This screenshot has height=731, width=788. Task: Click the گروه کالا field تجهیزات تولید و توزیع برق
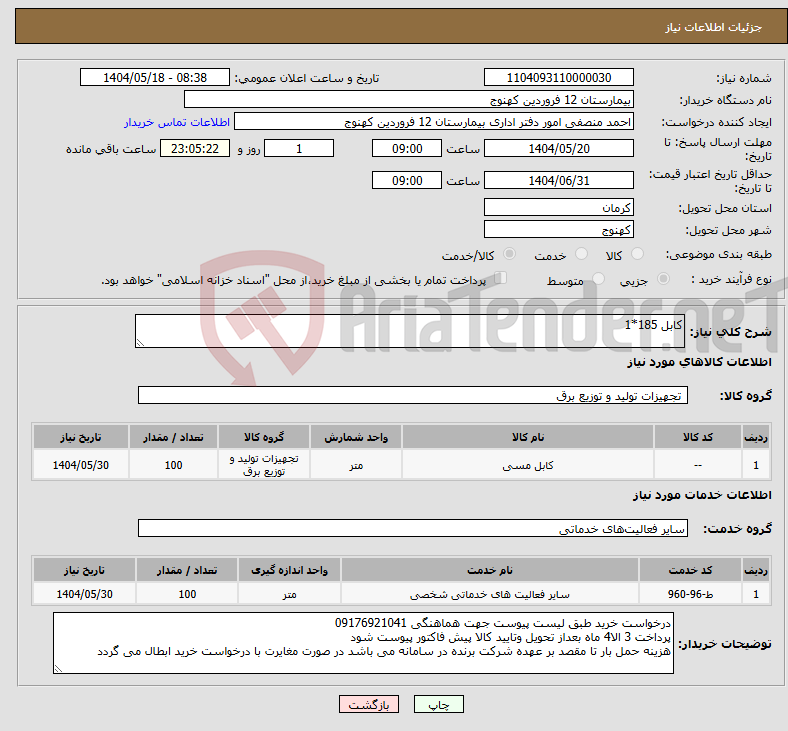point(413,395)
